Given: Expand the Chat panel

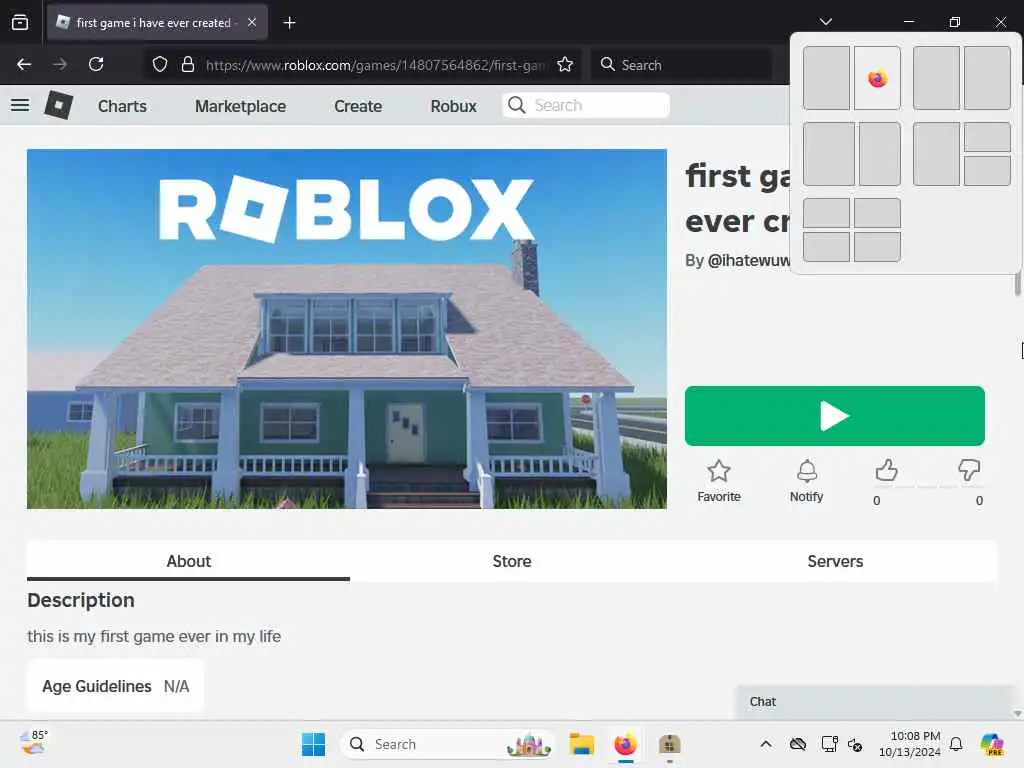Looking at the screenshot, I should point(874,701).
